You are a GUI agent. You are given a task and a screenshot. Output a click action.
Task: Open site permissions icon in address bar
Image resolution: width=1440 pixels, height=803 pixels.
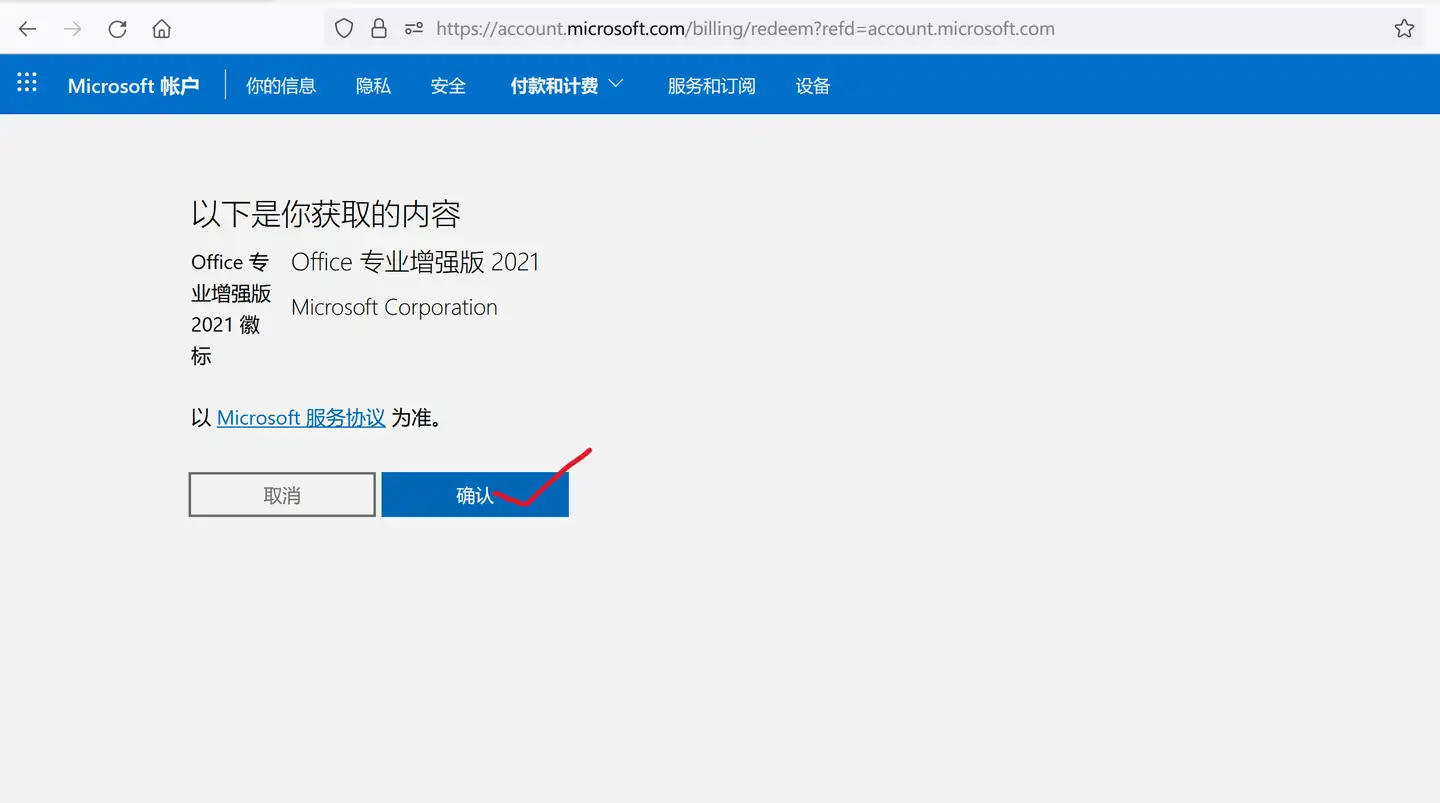414,29
